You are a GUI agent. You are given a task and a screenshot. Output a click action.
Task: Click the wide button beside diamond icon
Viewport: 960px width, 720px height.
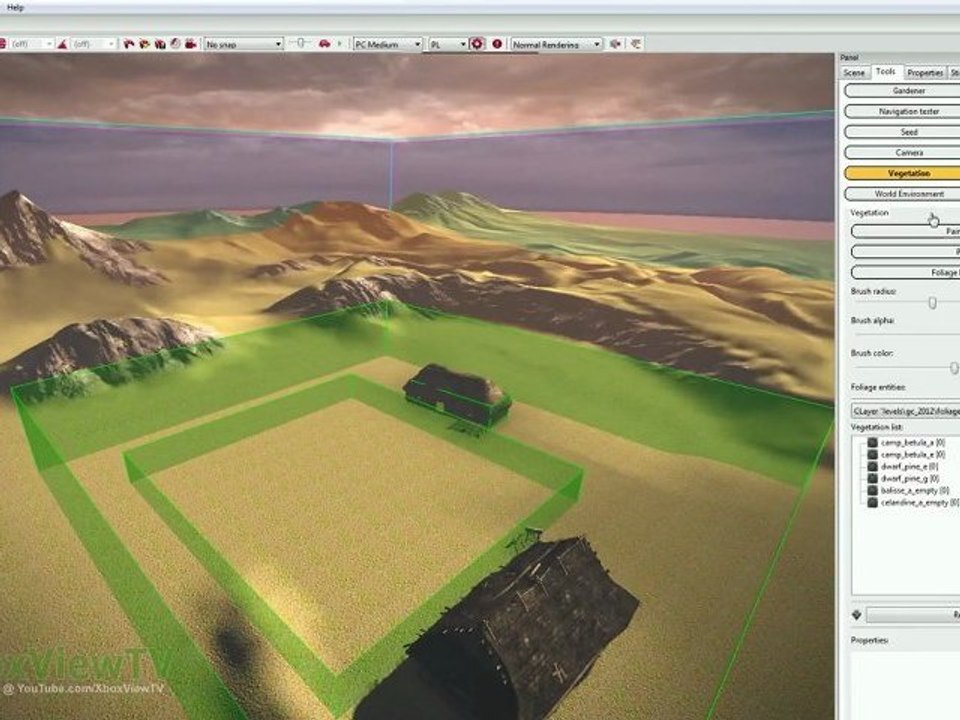point(913,615)
